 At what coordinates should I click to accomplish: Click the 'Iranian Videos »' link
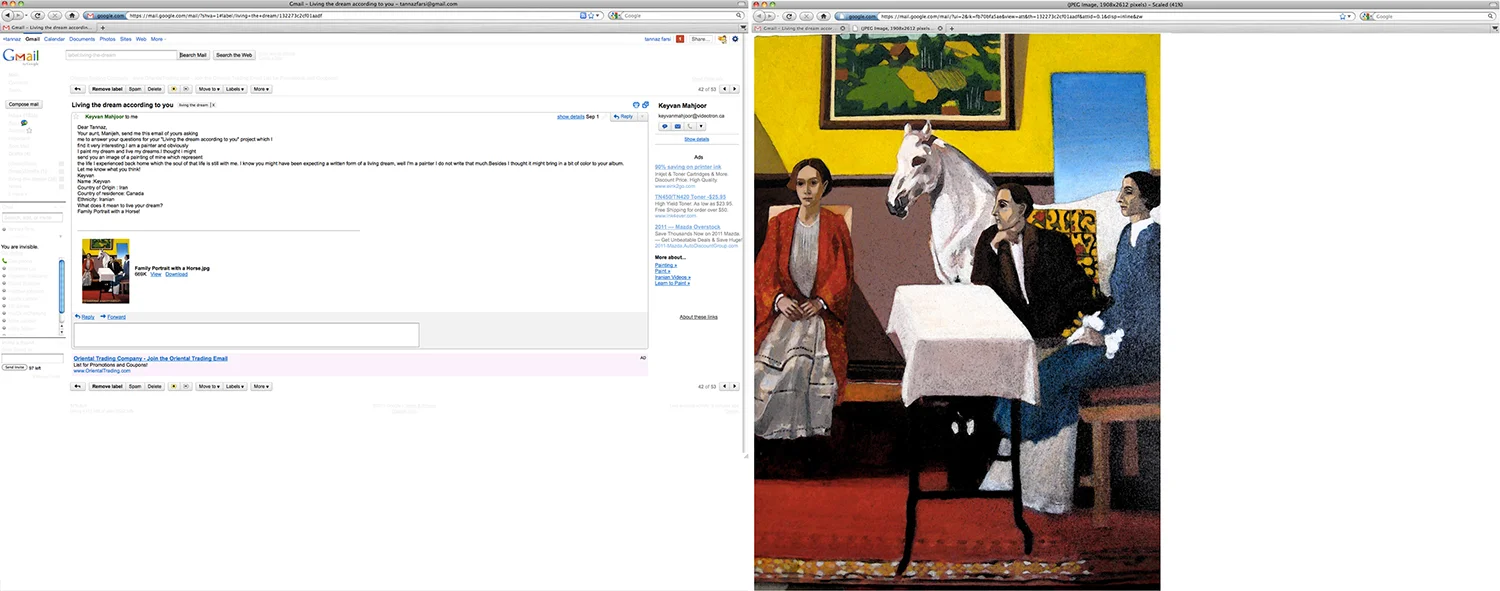pyautogui.click(x=673, y=277)
